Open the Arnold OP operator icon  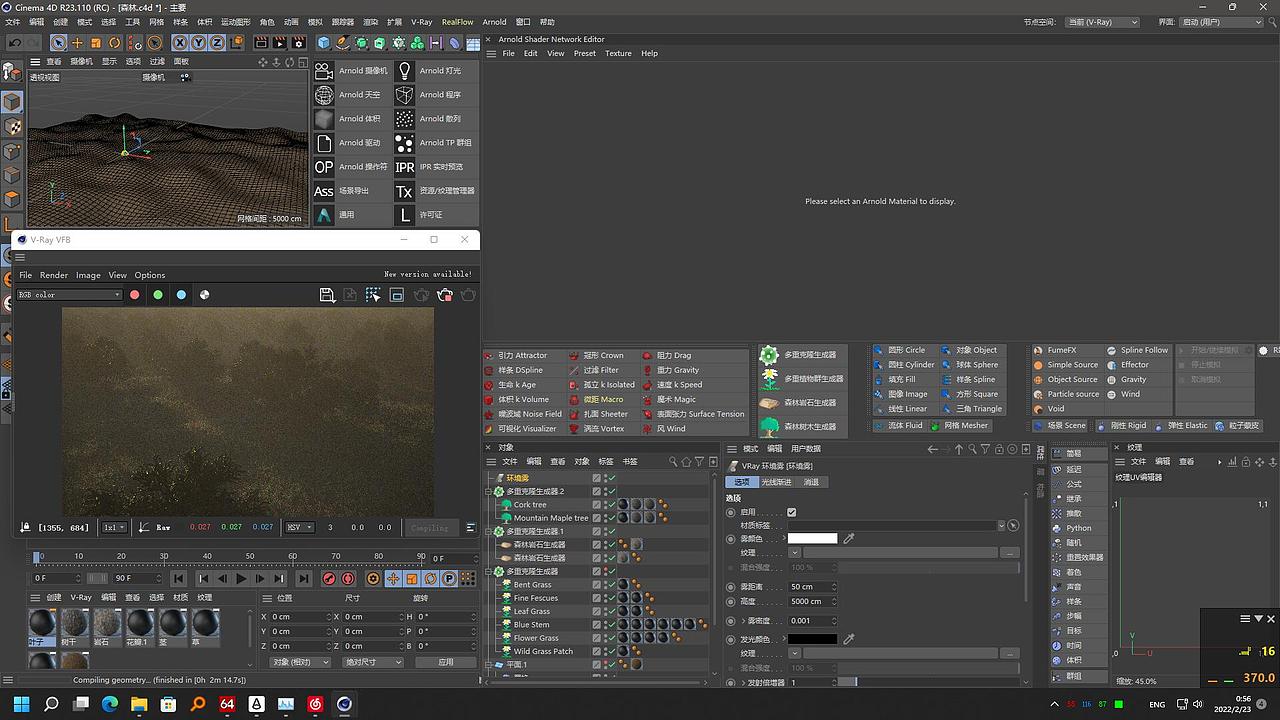pyautogui.click(x=324, y=167)
